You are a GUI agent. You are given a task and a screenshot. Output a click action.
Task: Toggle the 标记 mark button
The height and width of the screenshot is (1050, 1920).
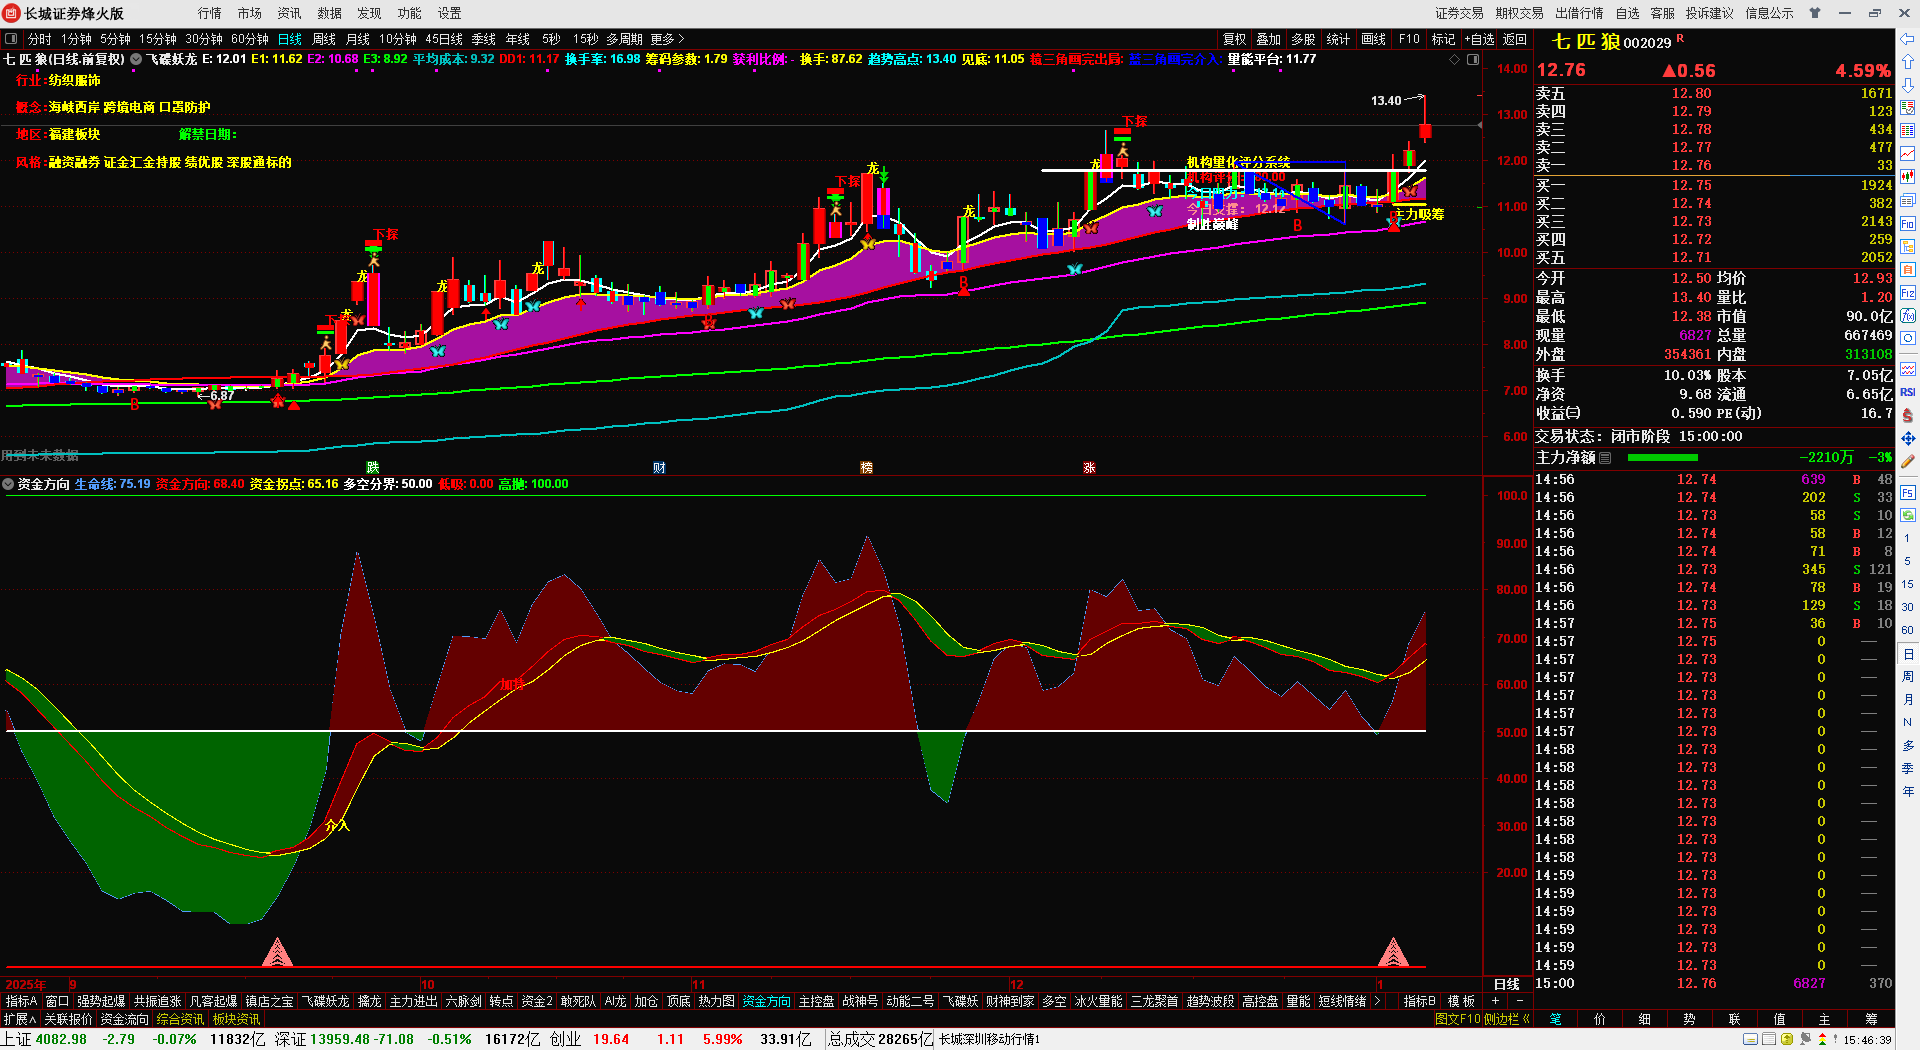(x=1443, y=39)
